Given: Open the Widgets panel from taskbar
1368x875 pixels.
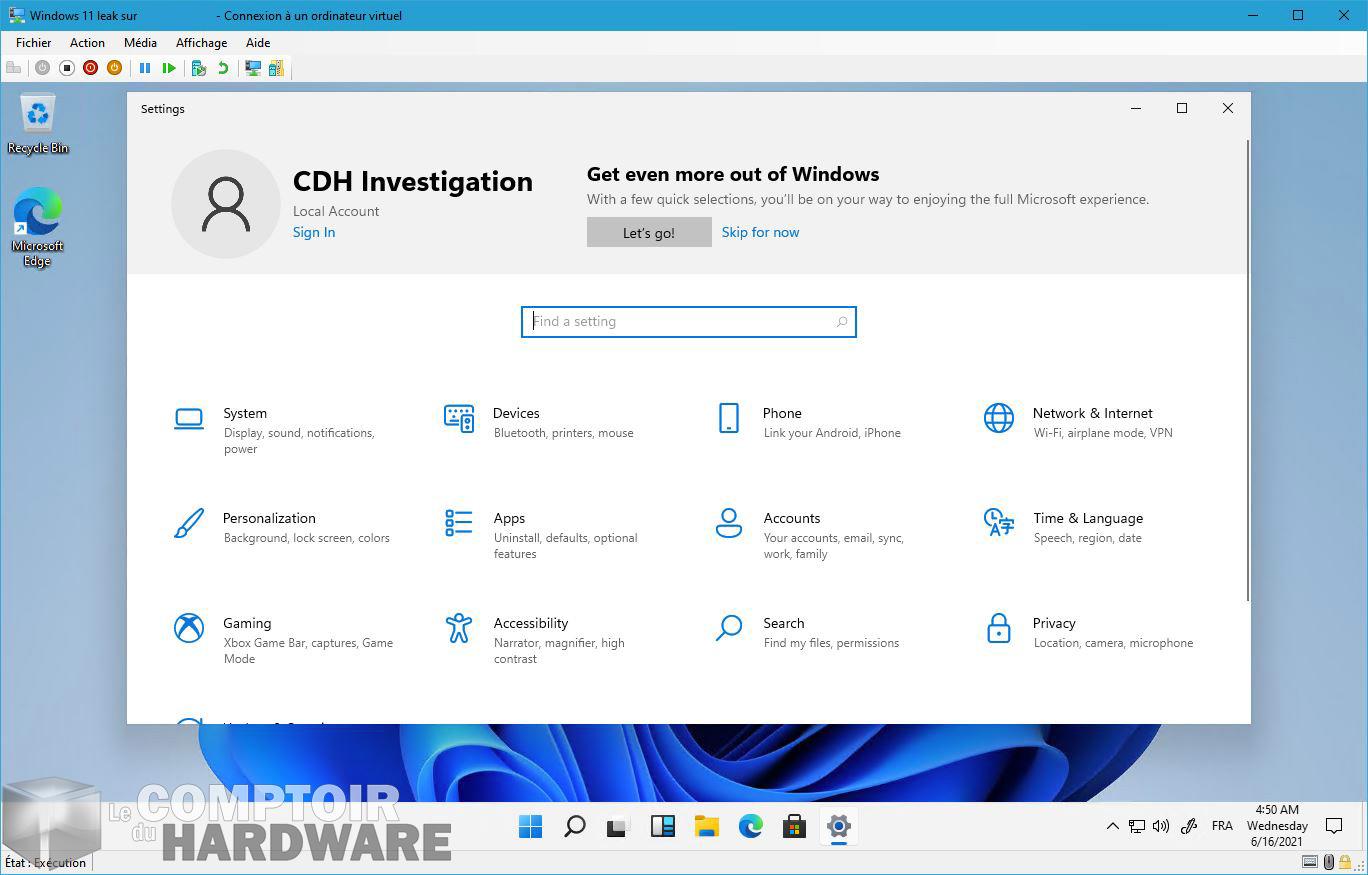Looking at the screenshot, I should 662,826.
